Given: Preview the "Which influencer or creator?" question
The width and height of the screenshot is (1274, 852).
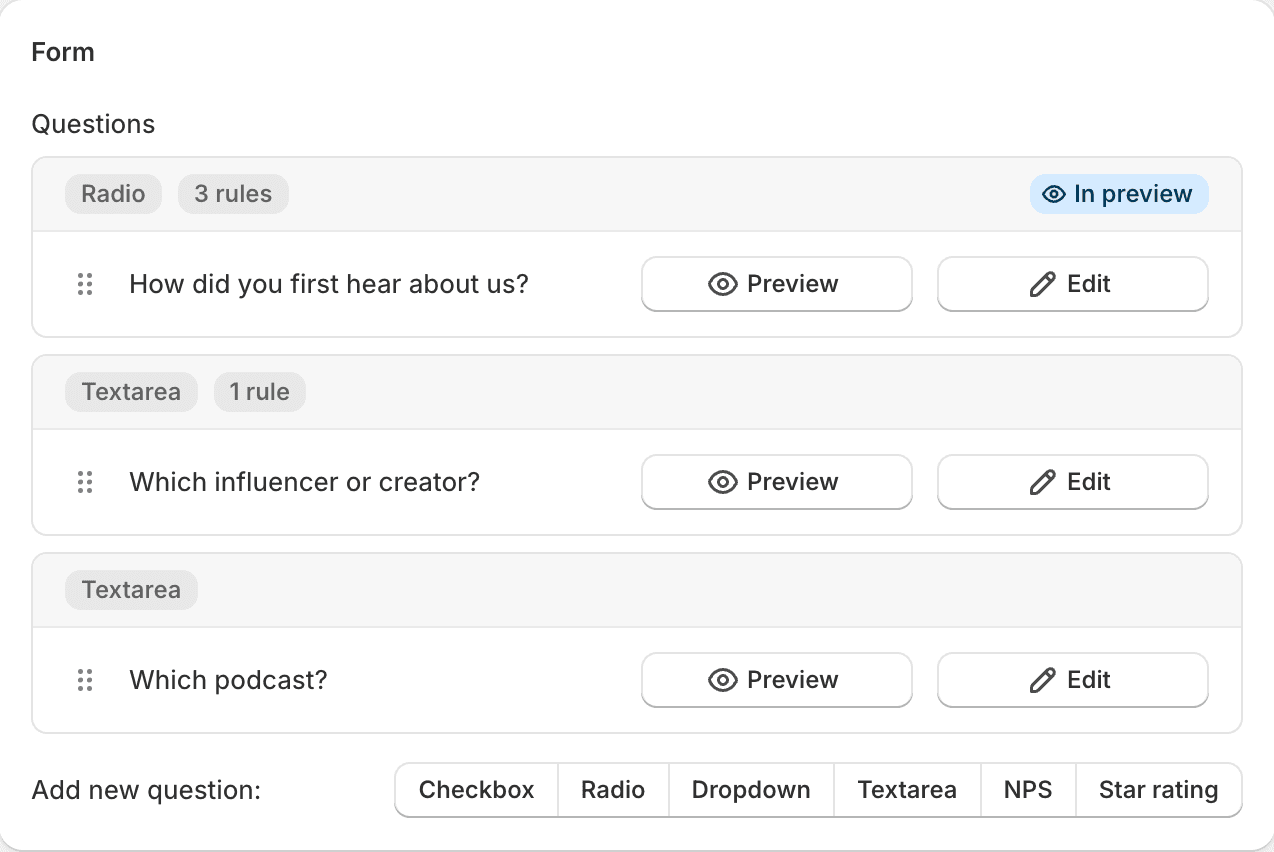Looking at the screenshot, I should [x=776, y=482].
